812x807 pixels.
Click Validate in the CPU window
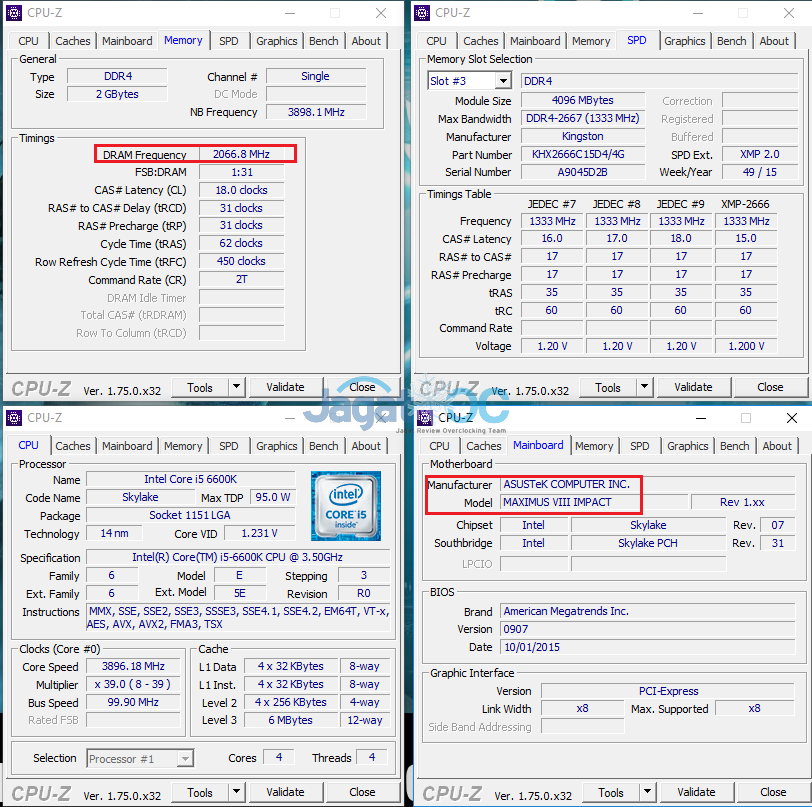pos(285,792)
